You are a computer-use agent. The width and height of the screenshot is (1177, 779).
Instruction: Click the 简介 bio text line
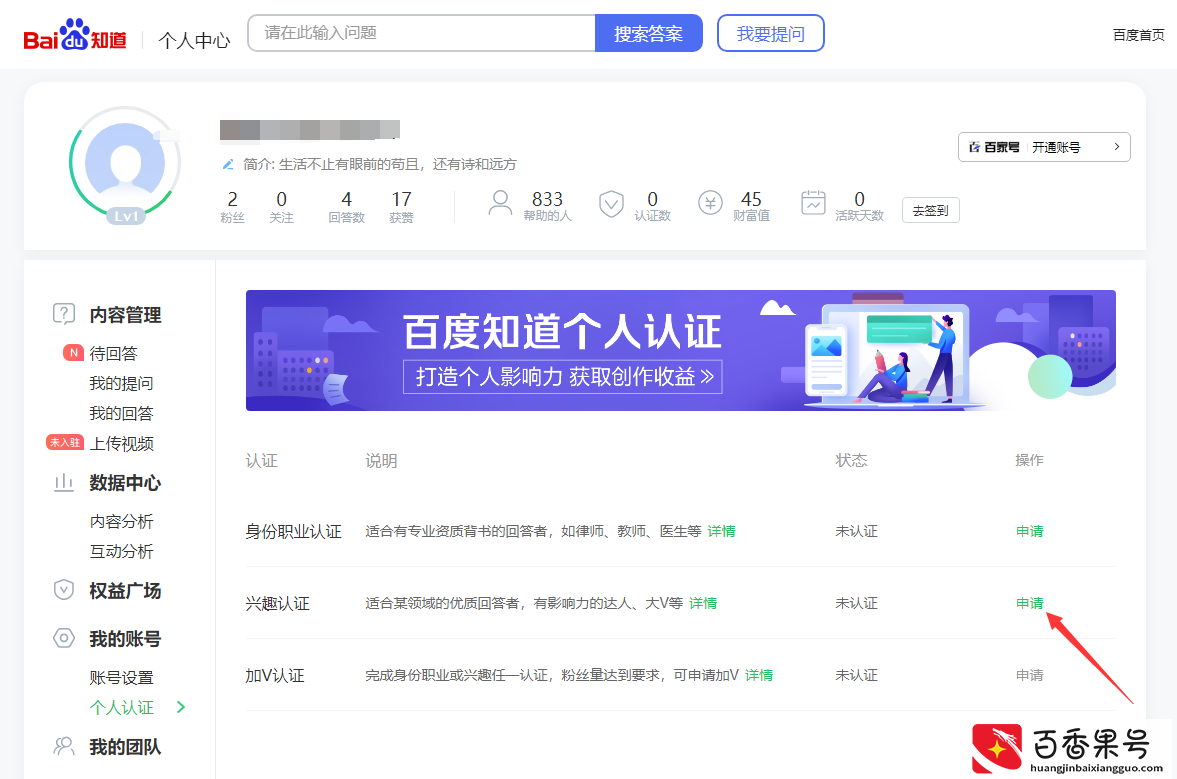pos(380,164)
